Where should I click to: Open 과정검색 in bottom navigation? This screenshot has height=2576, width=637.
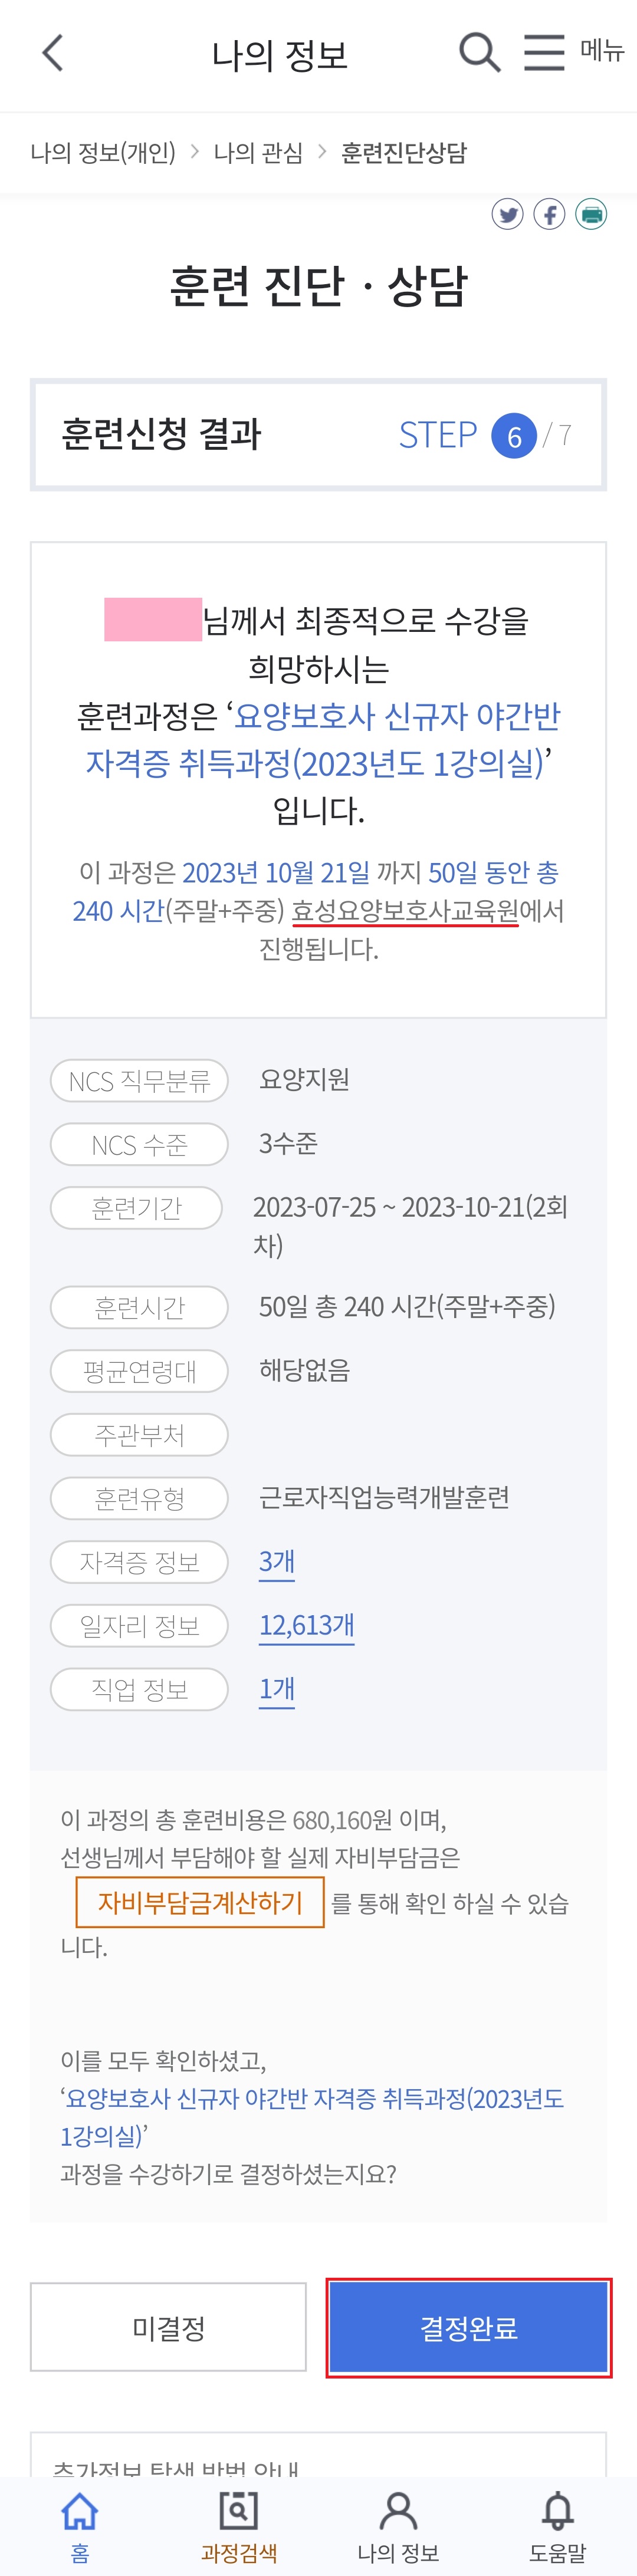tap(239, 2526)
